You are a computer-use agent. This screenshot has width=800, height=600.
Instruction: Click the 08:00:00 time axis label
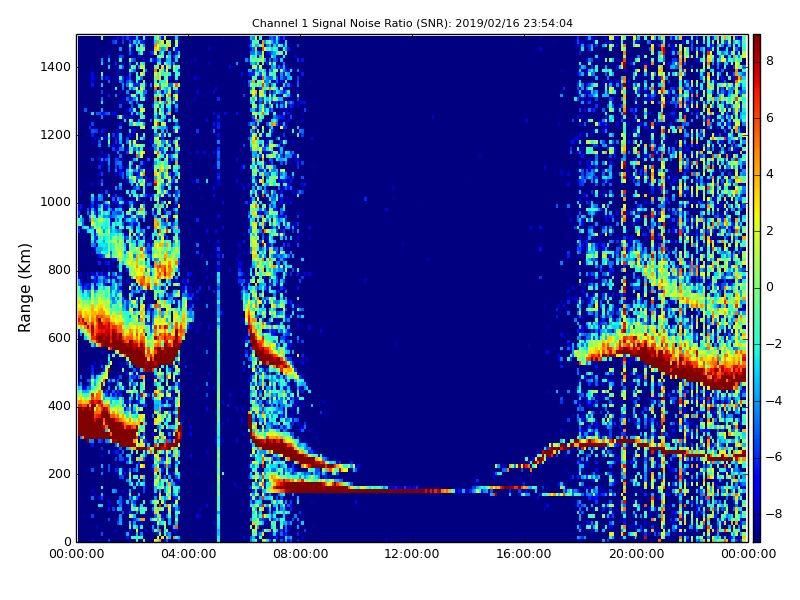click(301, 554)
